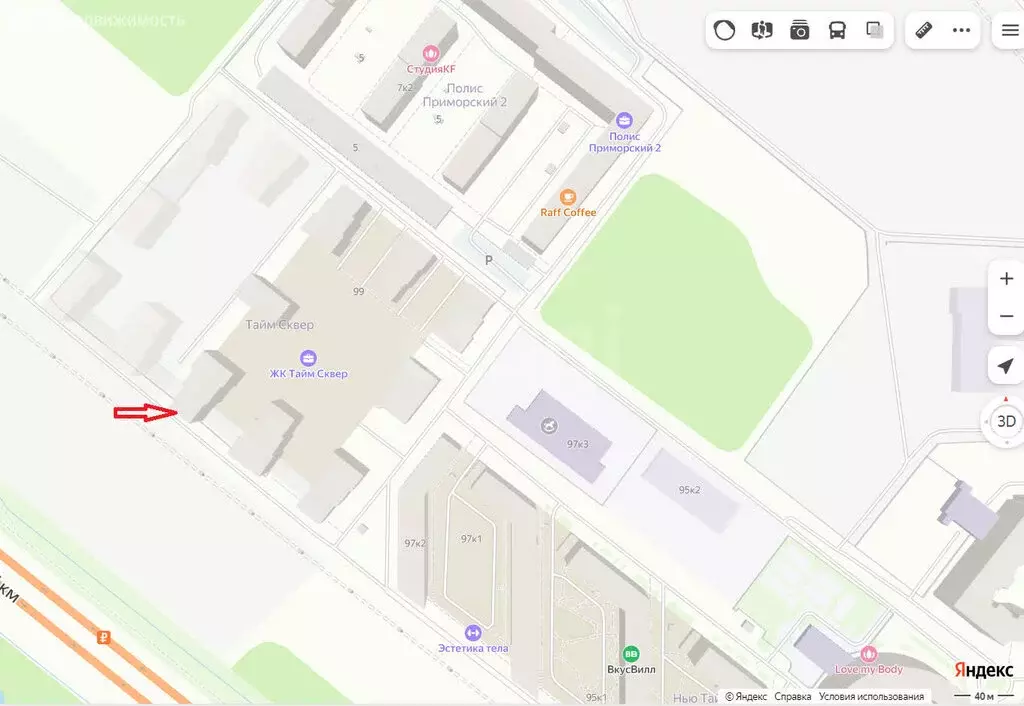Open map layers selector icon

(874, 30)
